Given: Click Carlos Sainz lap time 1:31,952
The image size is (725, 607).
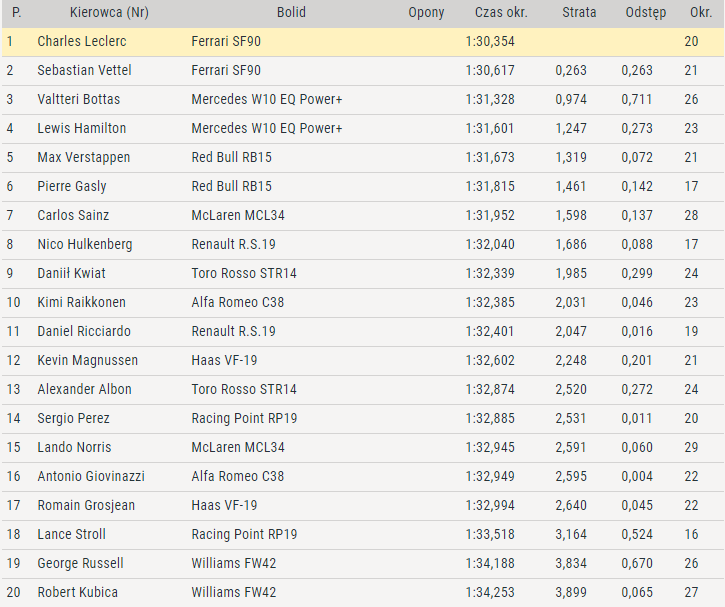Looking at the screenshot, I should 490,215.
